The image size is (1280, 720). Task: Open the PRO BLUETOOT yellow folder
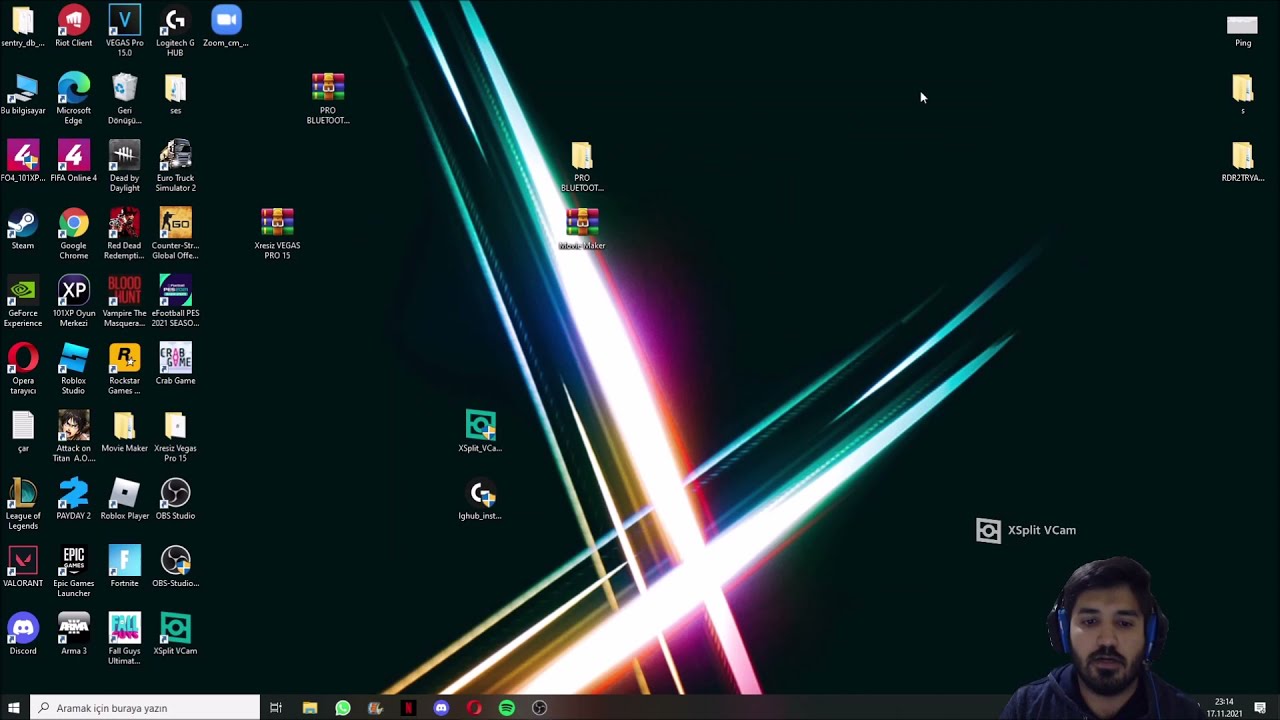pyautogui.click(x=582, y=167)
